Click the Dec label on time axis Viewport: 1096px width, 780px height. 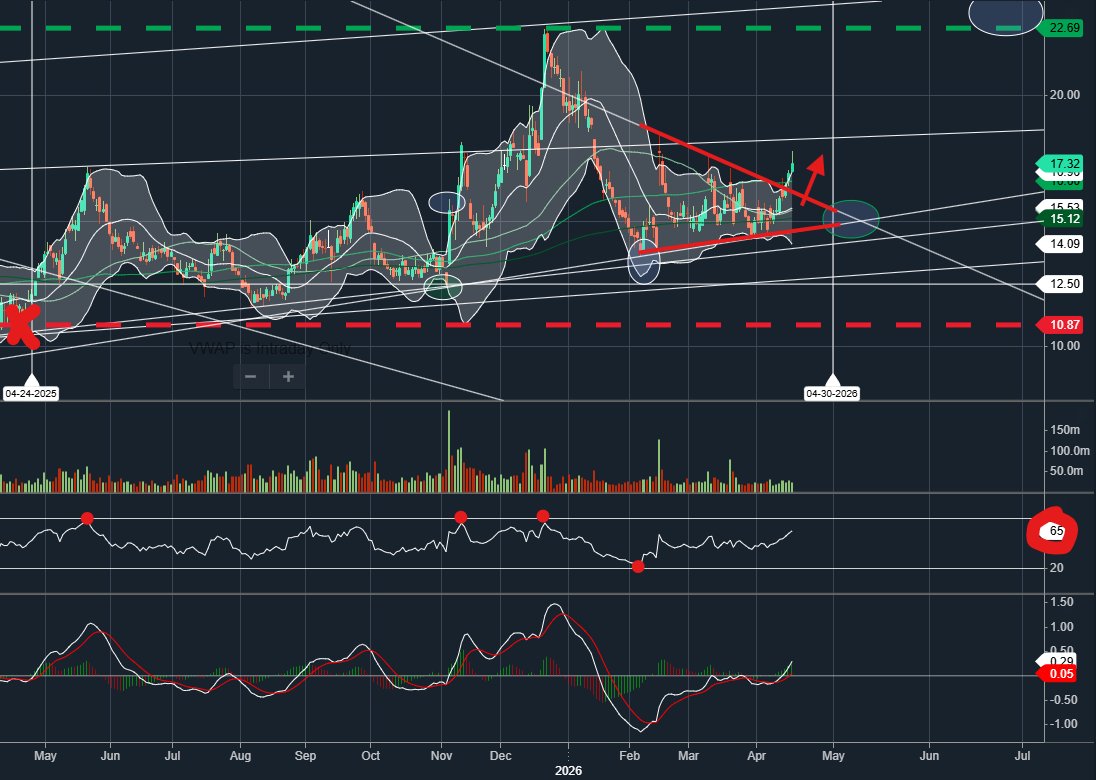pos(500,756)
